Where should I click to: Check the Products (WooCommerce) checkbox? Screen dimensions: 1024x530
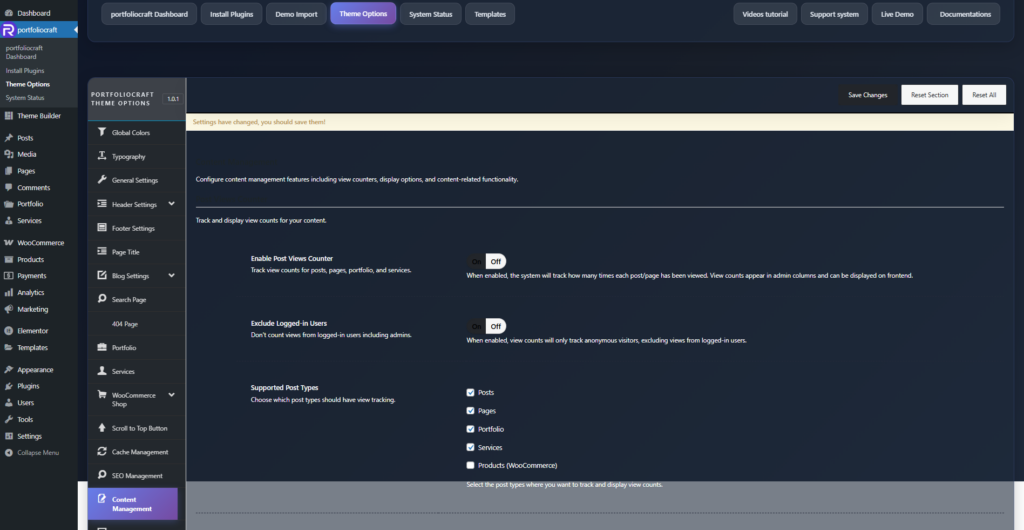coord(470,465)
